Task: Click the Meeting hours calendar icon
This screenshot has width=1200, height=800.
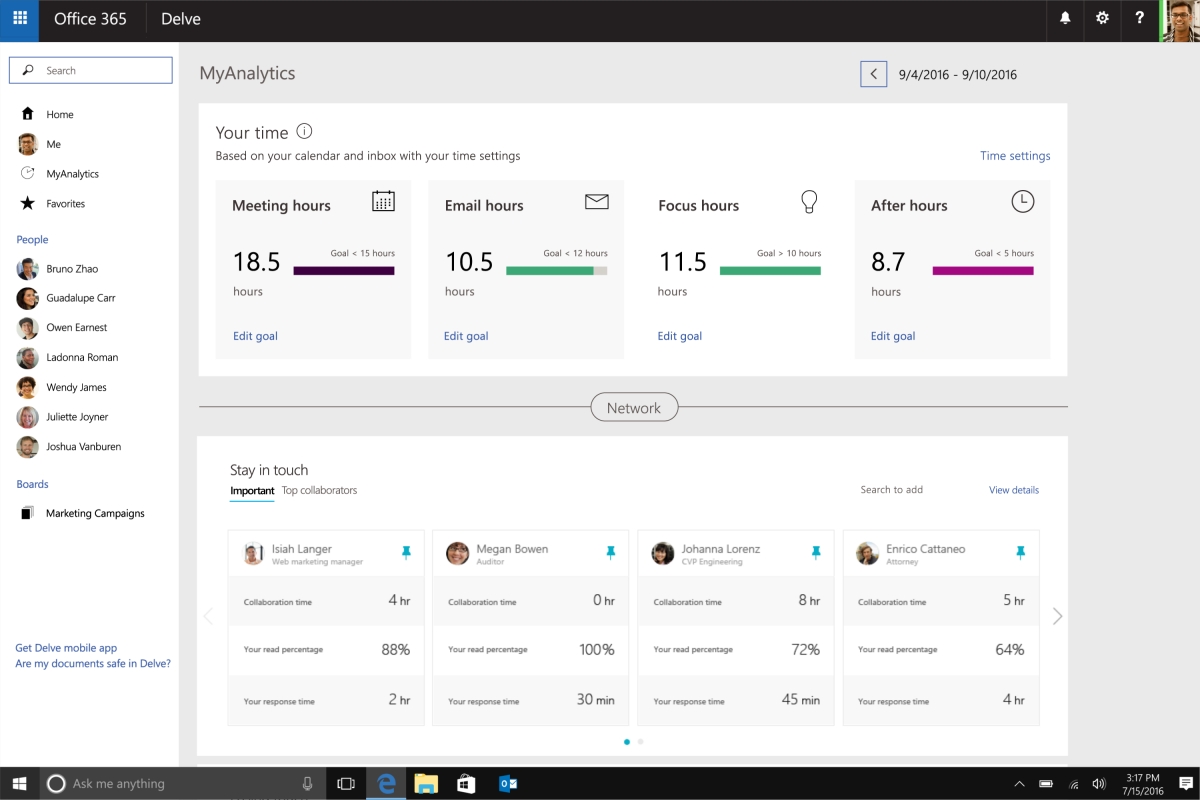Action: (x=383, y=200)
